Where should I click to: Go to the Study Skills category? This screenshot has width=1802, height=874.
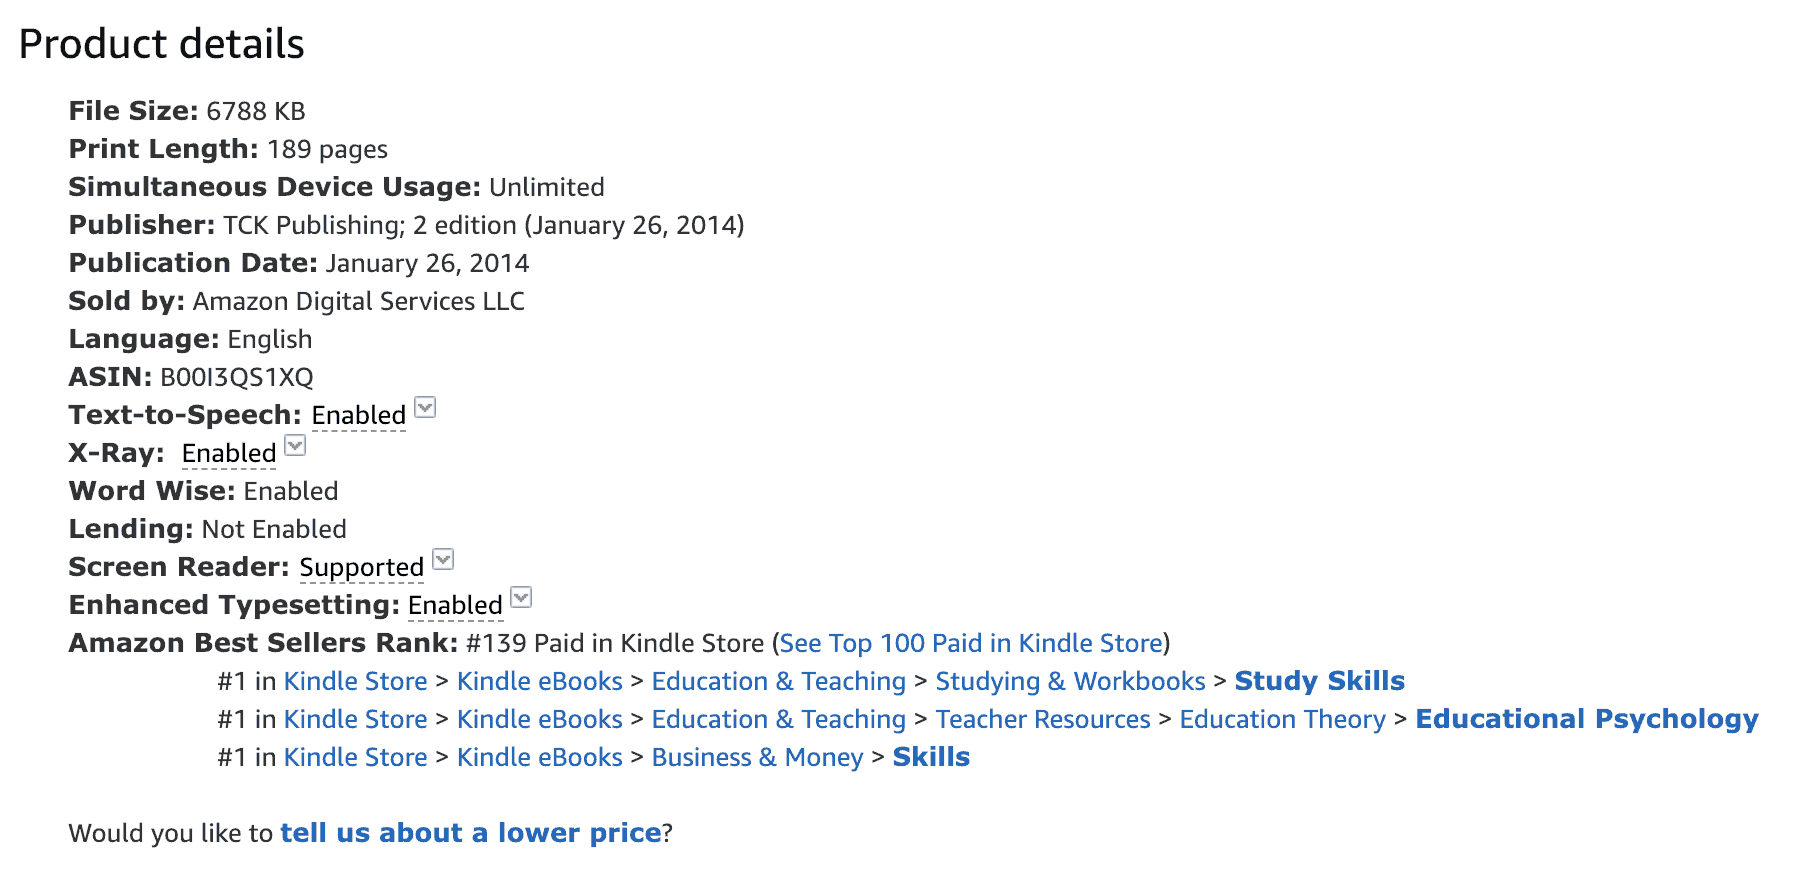[x=1319, y=681]
